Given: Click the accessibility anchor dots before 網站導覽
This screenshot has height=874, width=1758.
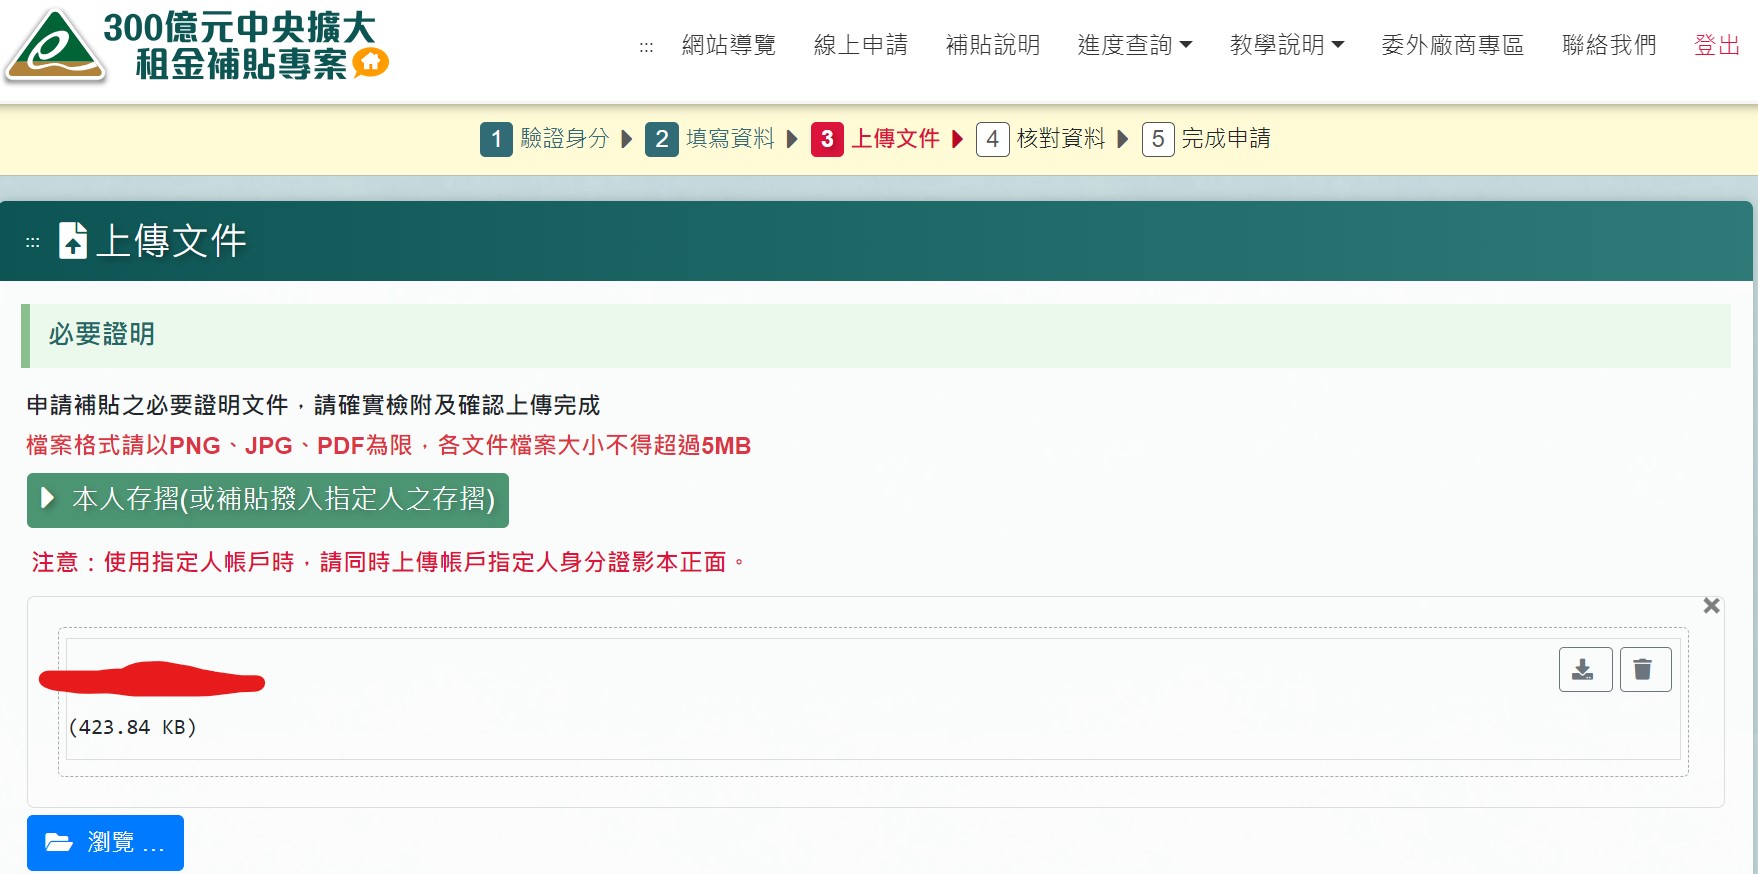Looking at the screenshot, I should point(646,46).
